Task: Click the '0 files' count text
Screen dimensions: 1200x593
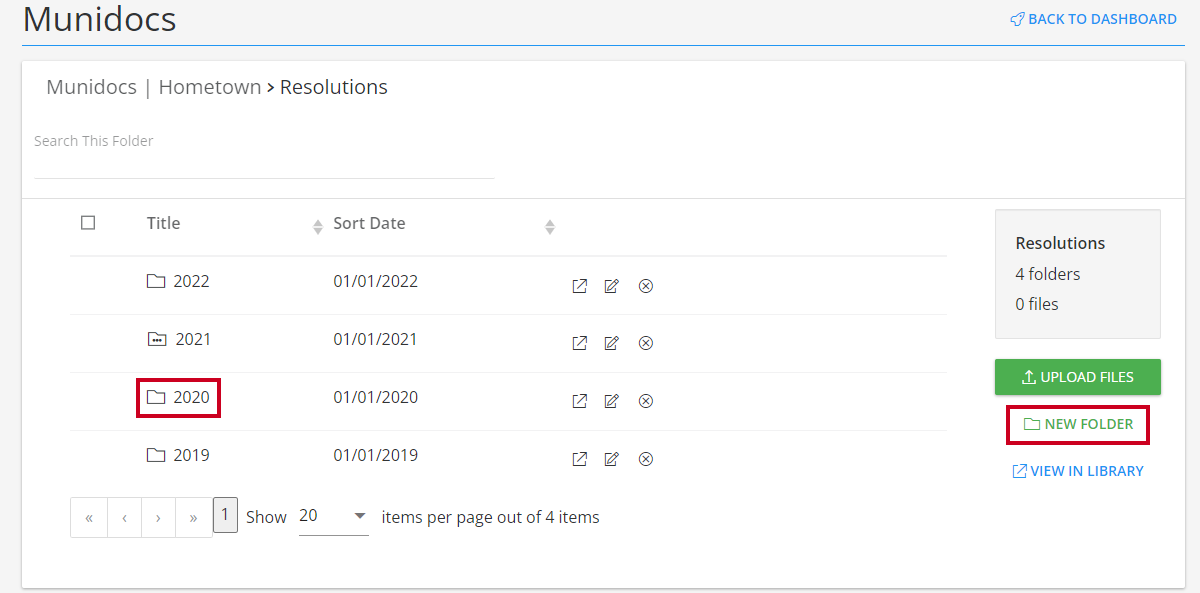Action: pyautogui.click(x=1037, y=304)
